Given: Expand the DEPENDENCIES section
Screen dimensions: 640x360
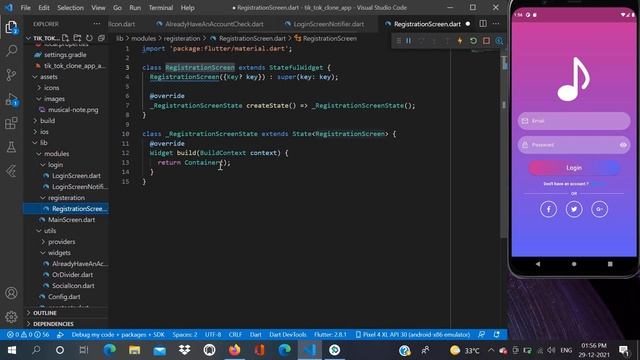Looking at the screenshot, I should tap(53, 324).
